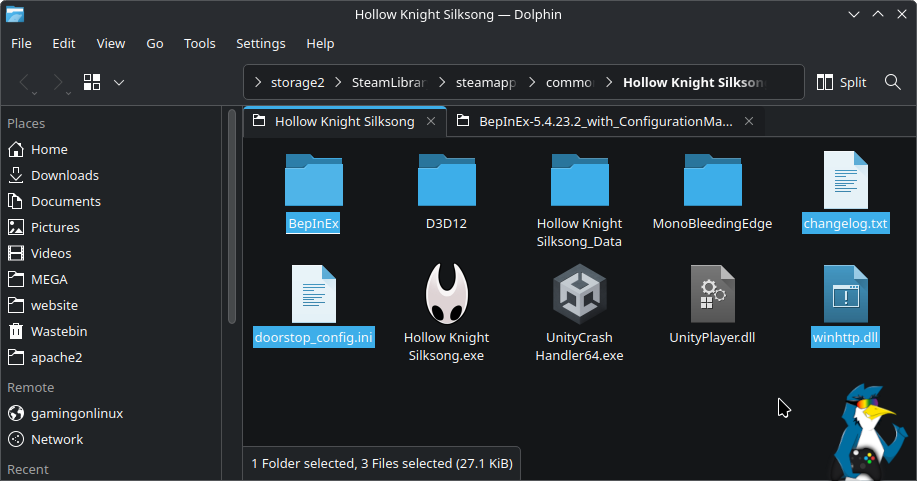Expand the chevron before storage2 in breadcrumb
The height and width of the screenshot is (481, 917).
pos(259,82)
